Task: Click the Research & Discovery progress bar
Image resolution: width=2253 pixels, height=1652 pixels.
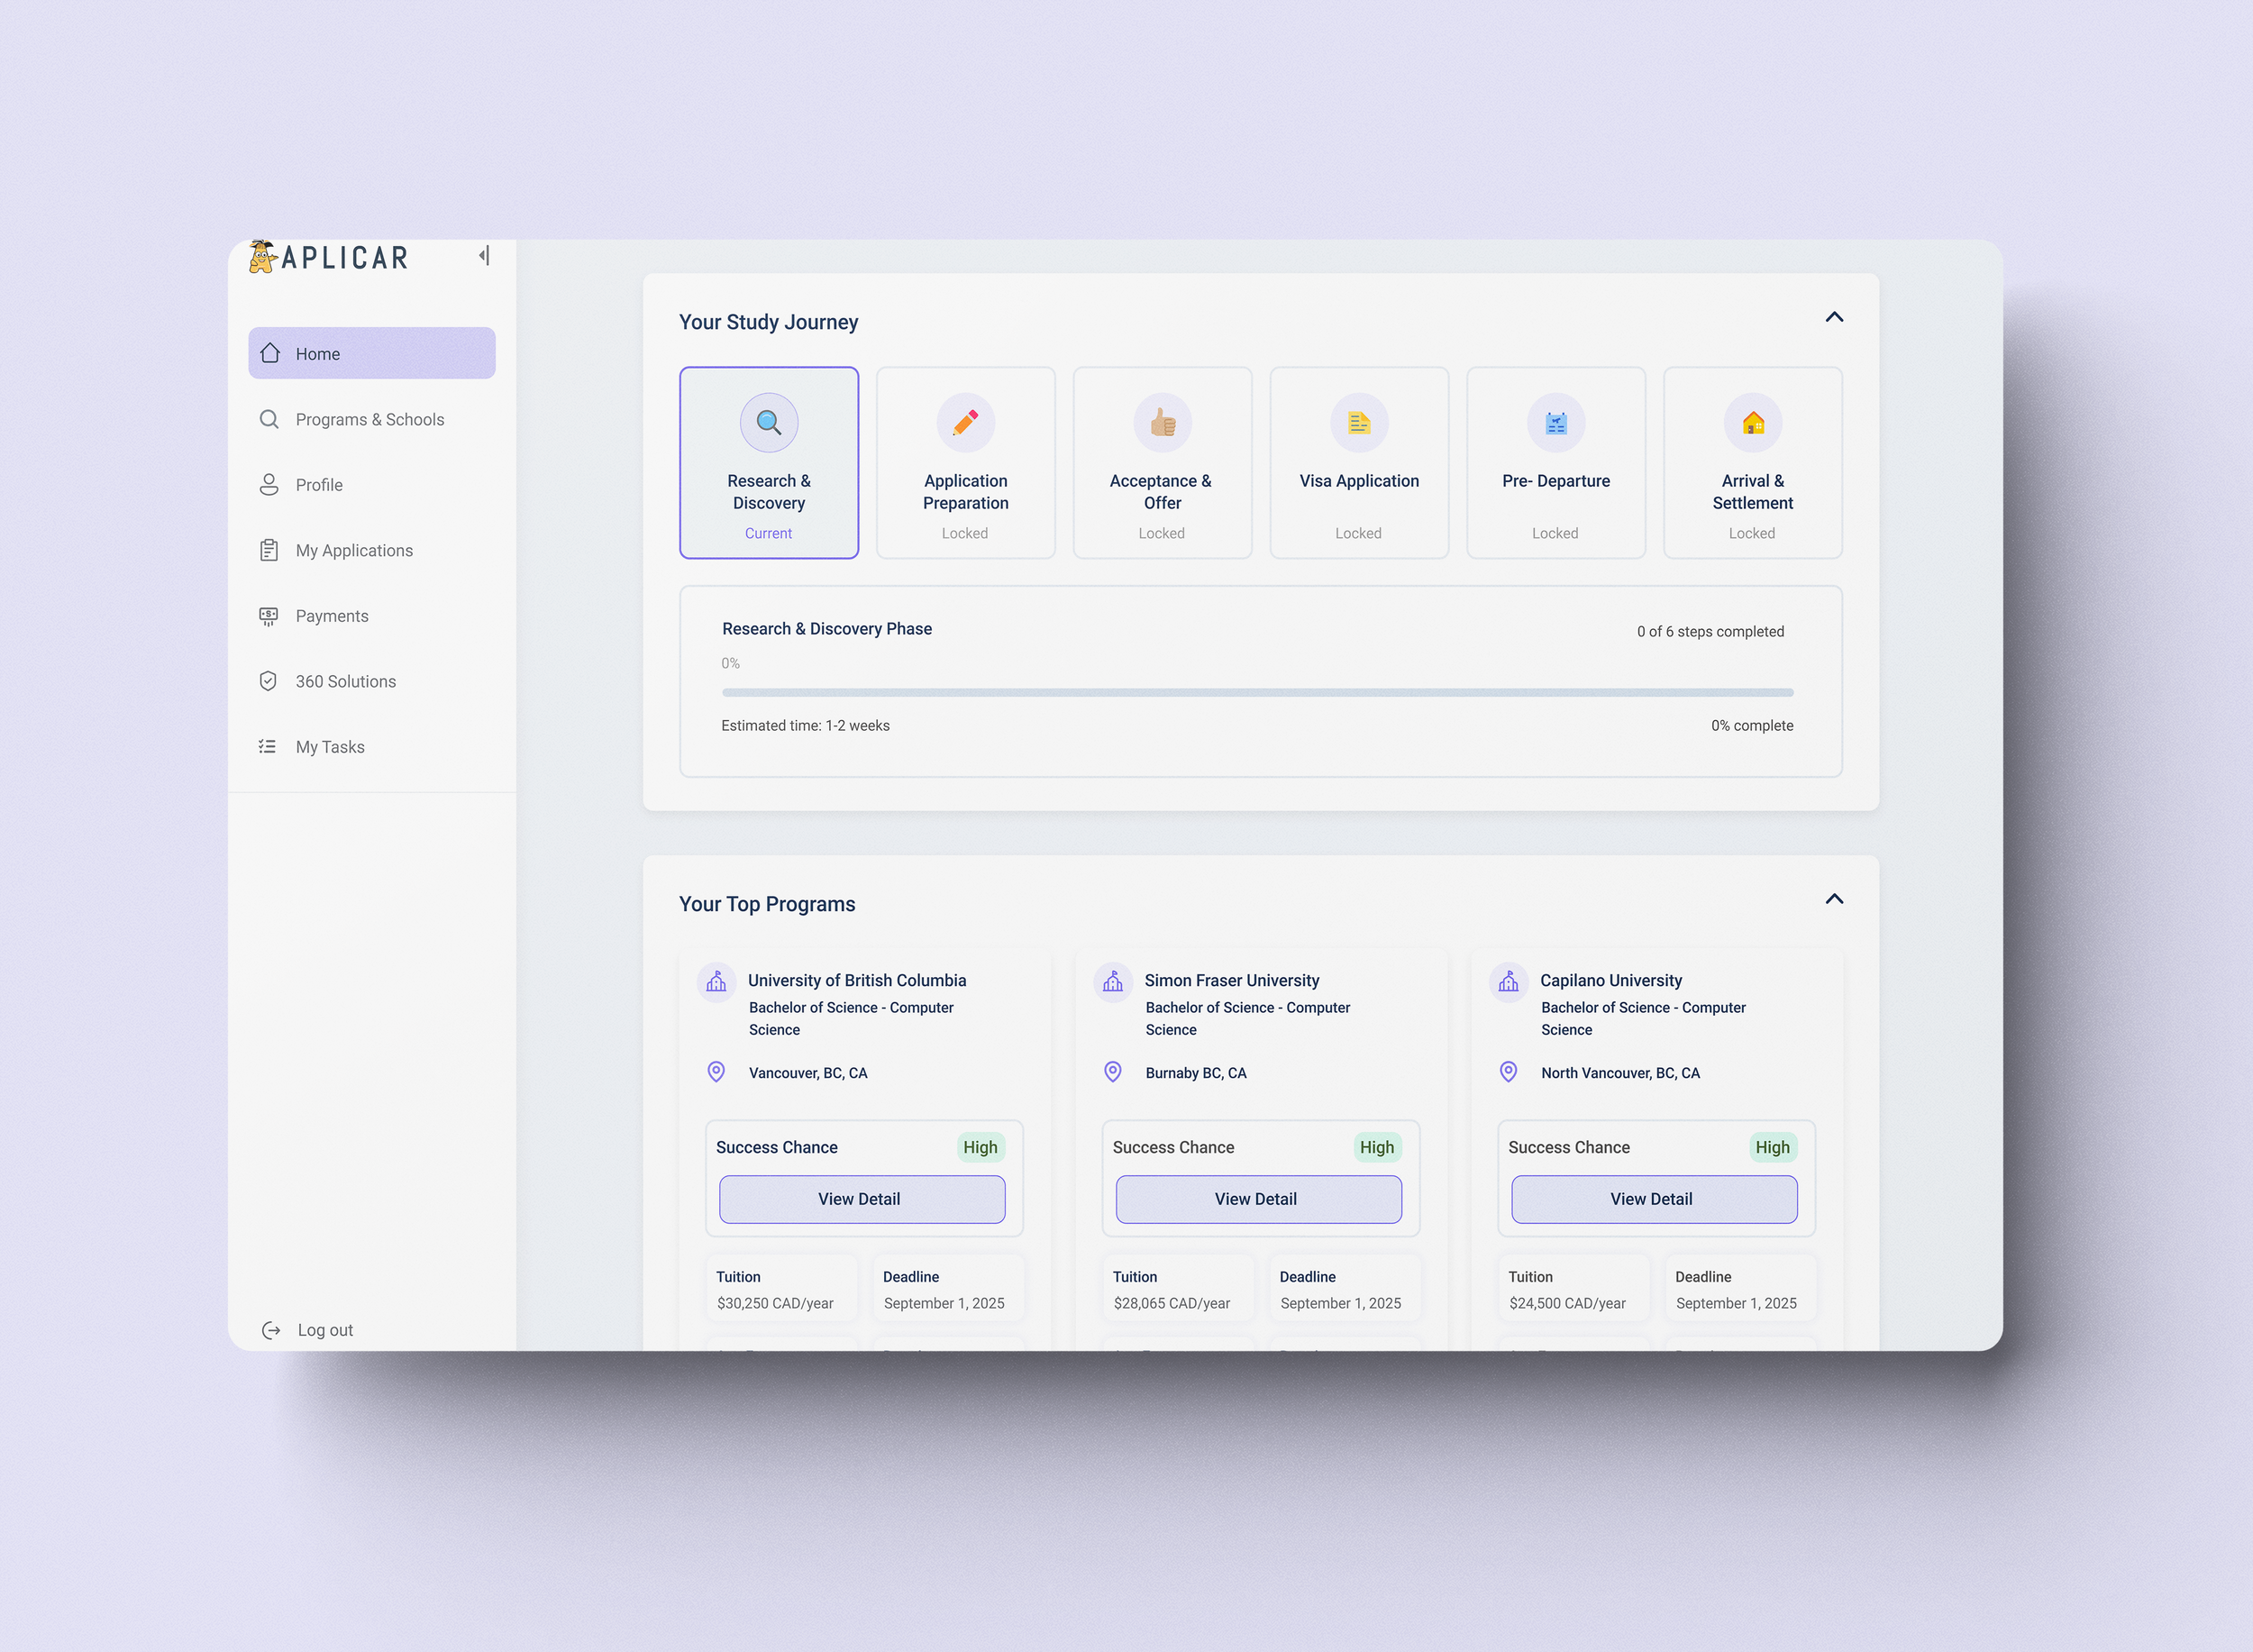Action: 1256,692
